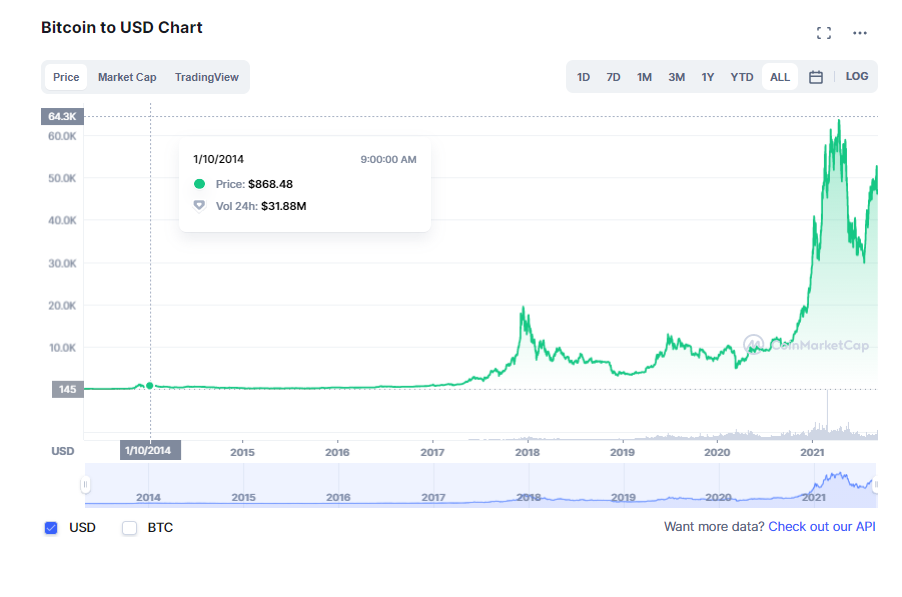Set chart range to YTD
Viewport: 902px width, 597px height.
coord(742,77)
